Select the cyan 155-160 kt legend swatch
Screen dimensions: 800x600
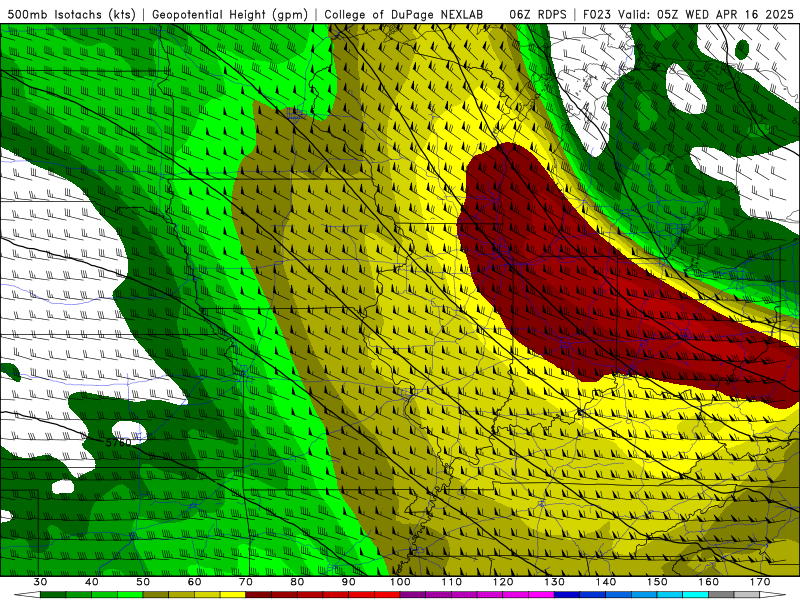click(x=695, y=594)
